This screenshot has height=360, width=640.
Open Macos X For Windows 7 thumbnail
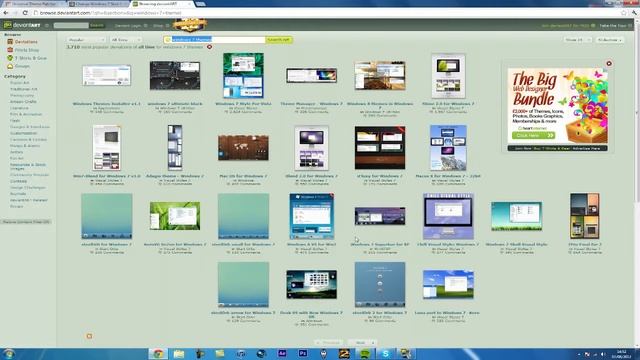pyautogui.click(x=448, y=148)
